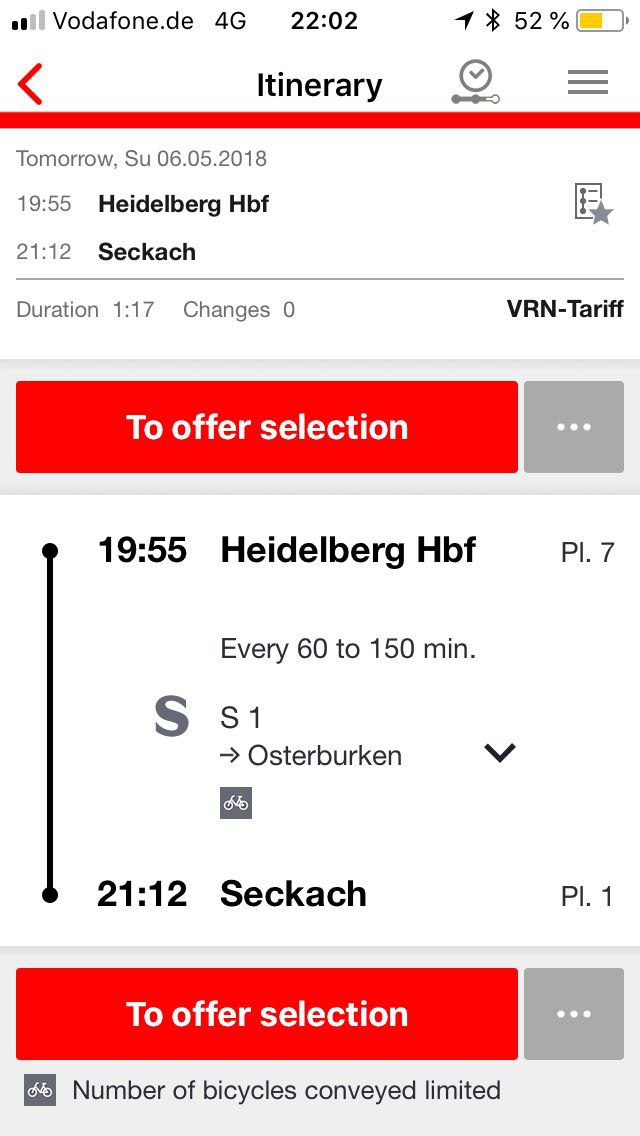Tap the S 1 line label
The width and height of the screenshot is (640, 1136).
(x=241, y=717)
